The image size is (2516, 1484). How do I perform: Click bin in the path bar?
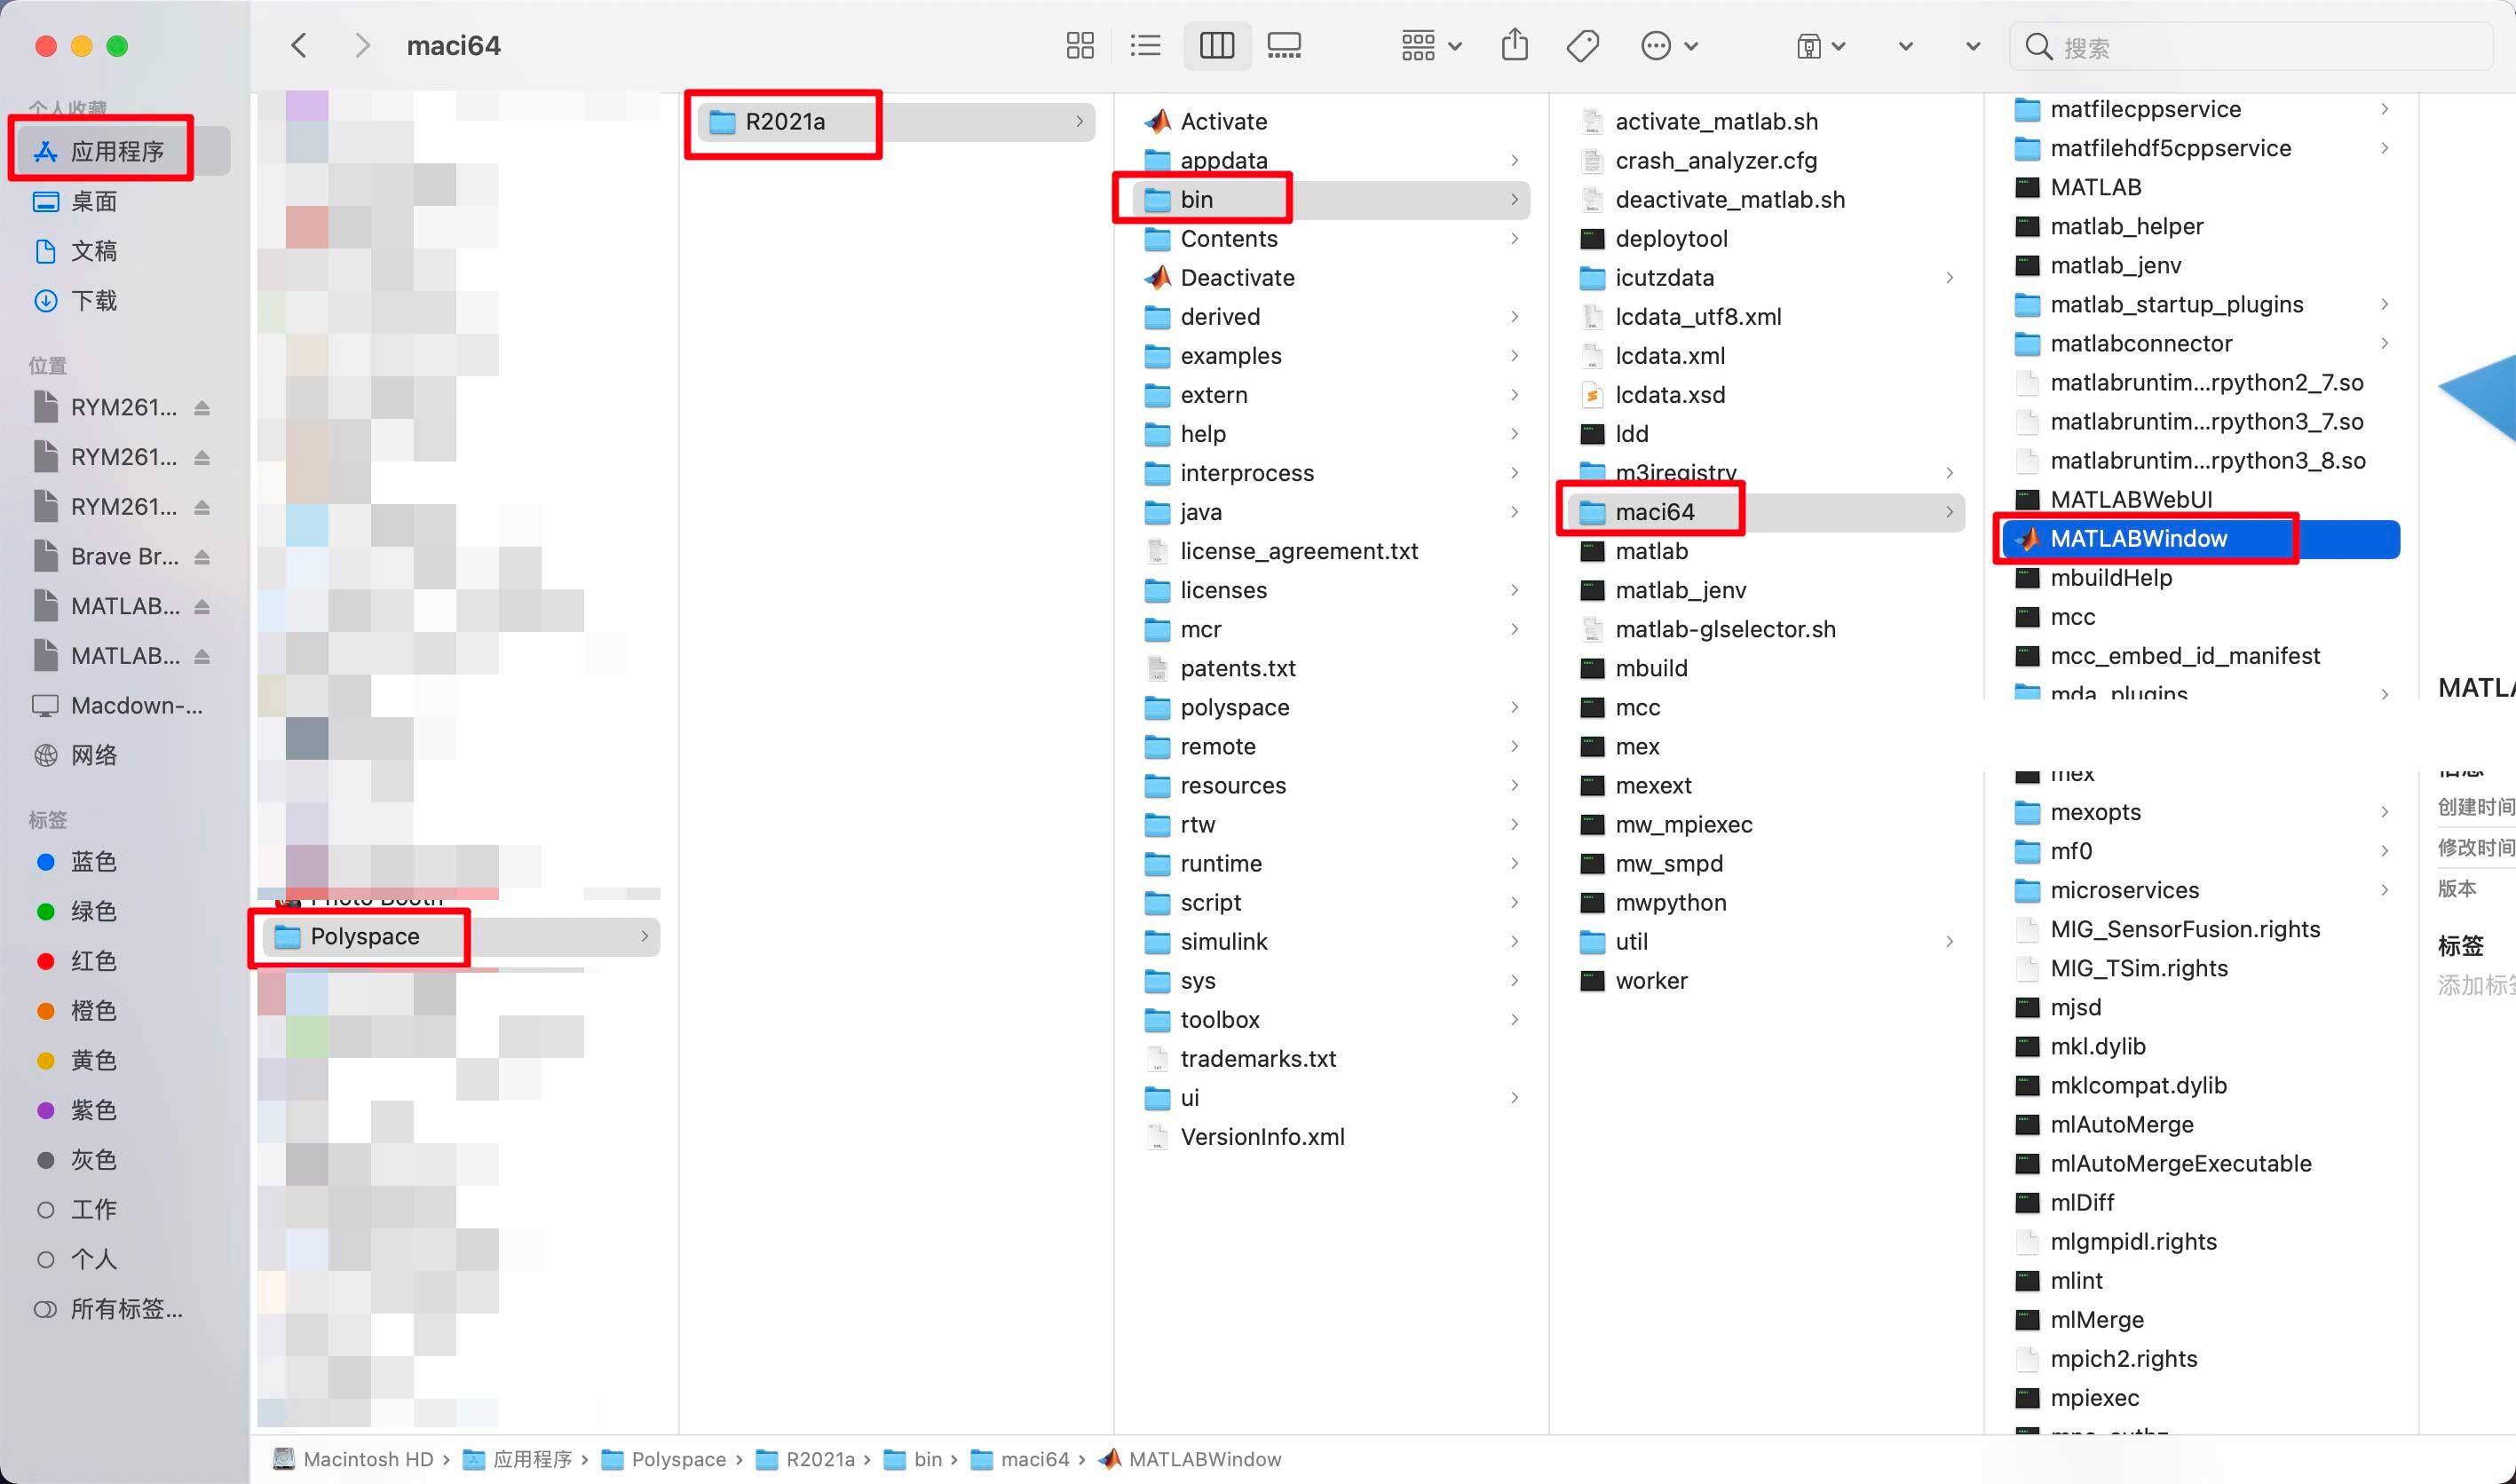(x=913, y=1459)
